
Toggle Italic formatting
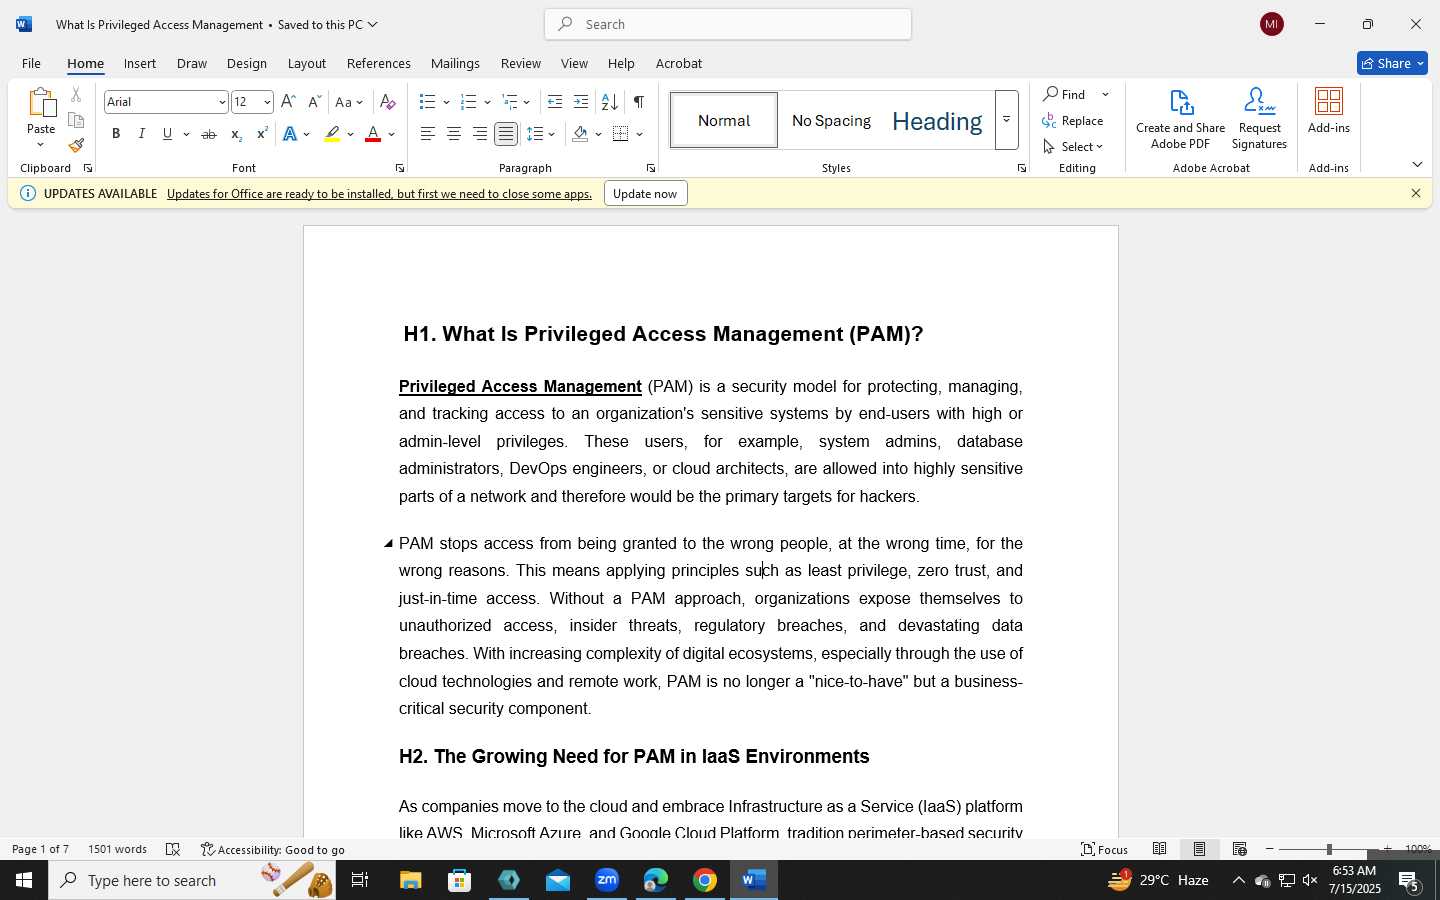click(x=142, y=134)
